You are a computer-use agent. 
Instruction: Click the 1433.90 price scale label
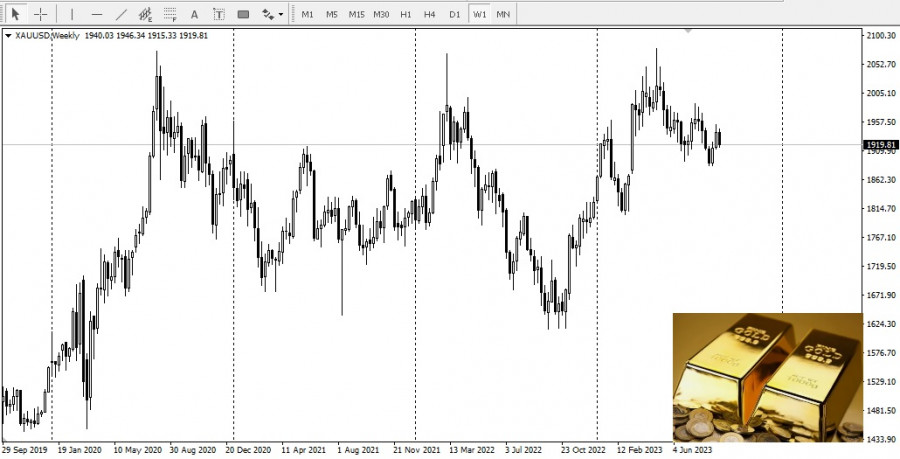tap(883, 439)
